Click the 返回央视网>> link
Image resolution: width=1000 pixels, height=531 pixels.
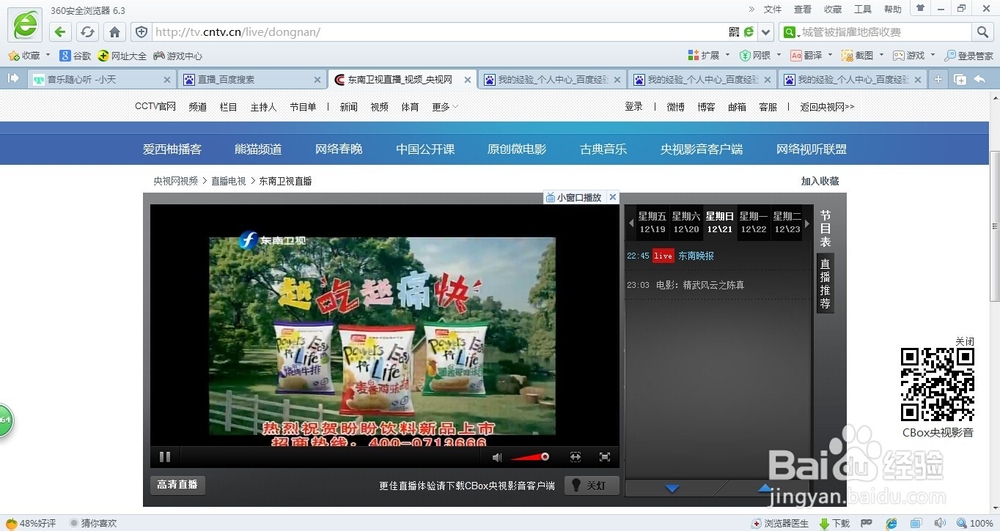click(x=827, y=106)
